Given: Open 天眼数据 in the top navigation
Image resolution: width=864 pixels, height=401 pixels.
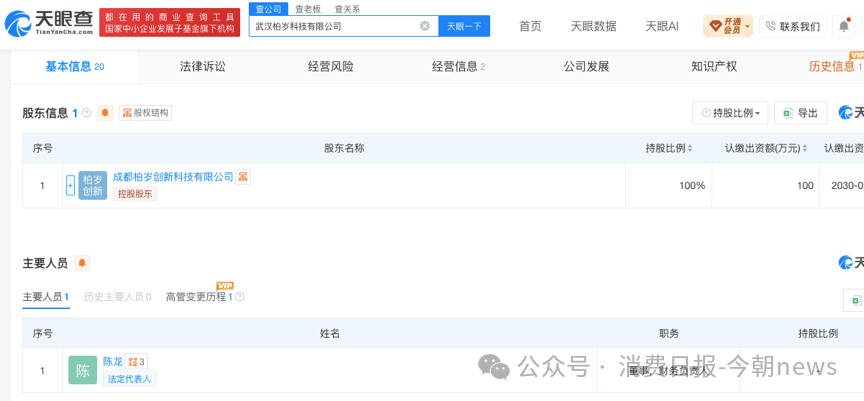Looking at the screenshot, I should 593,26.
